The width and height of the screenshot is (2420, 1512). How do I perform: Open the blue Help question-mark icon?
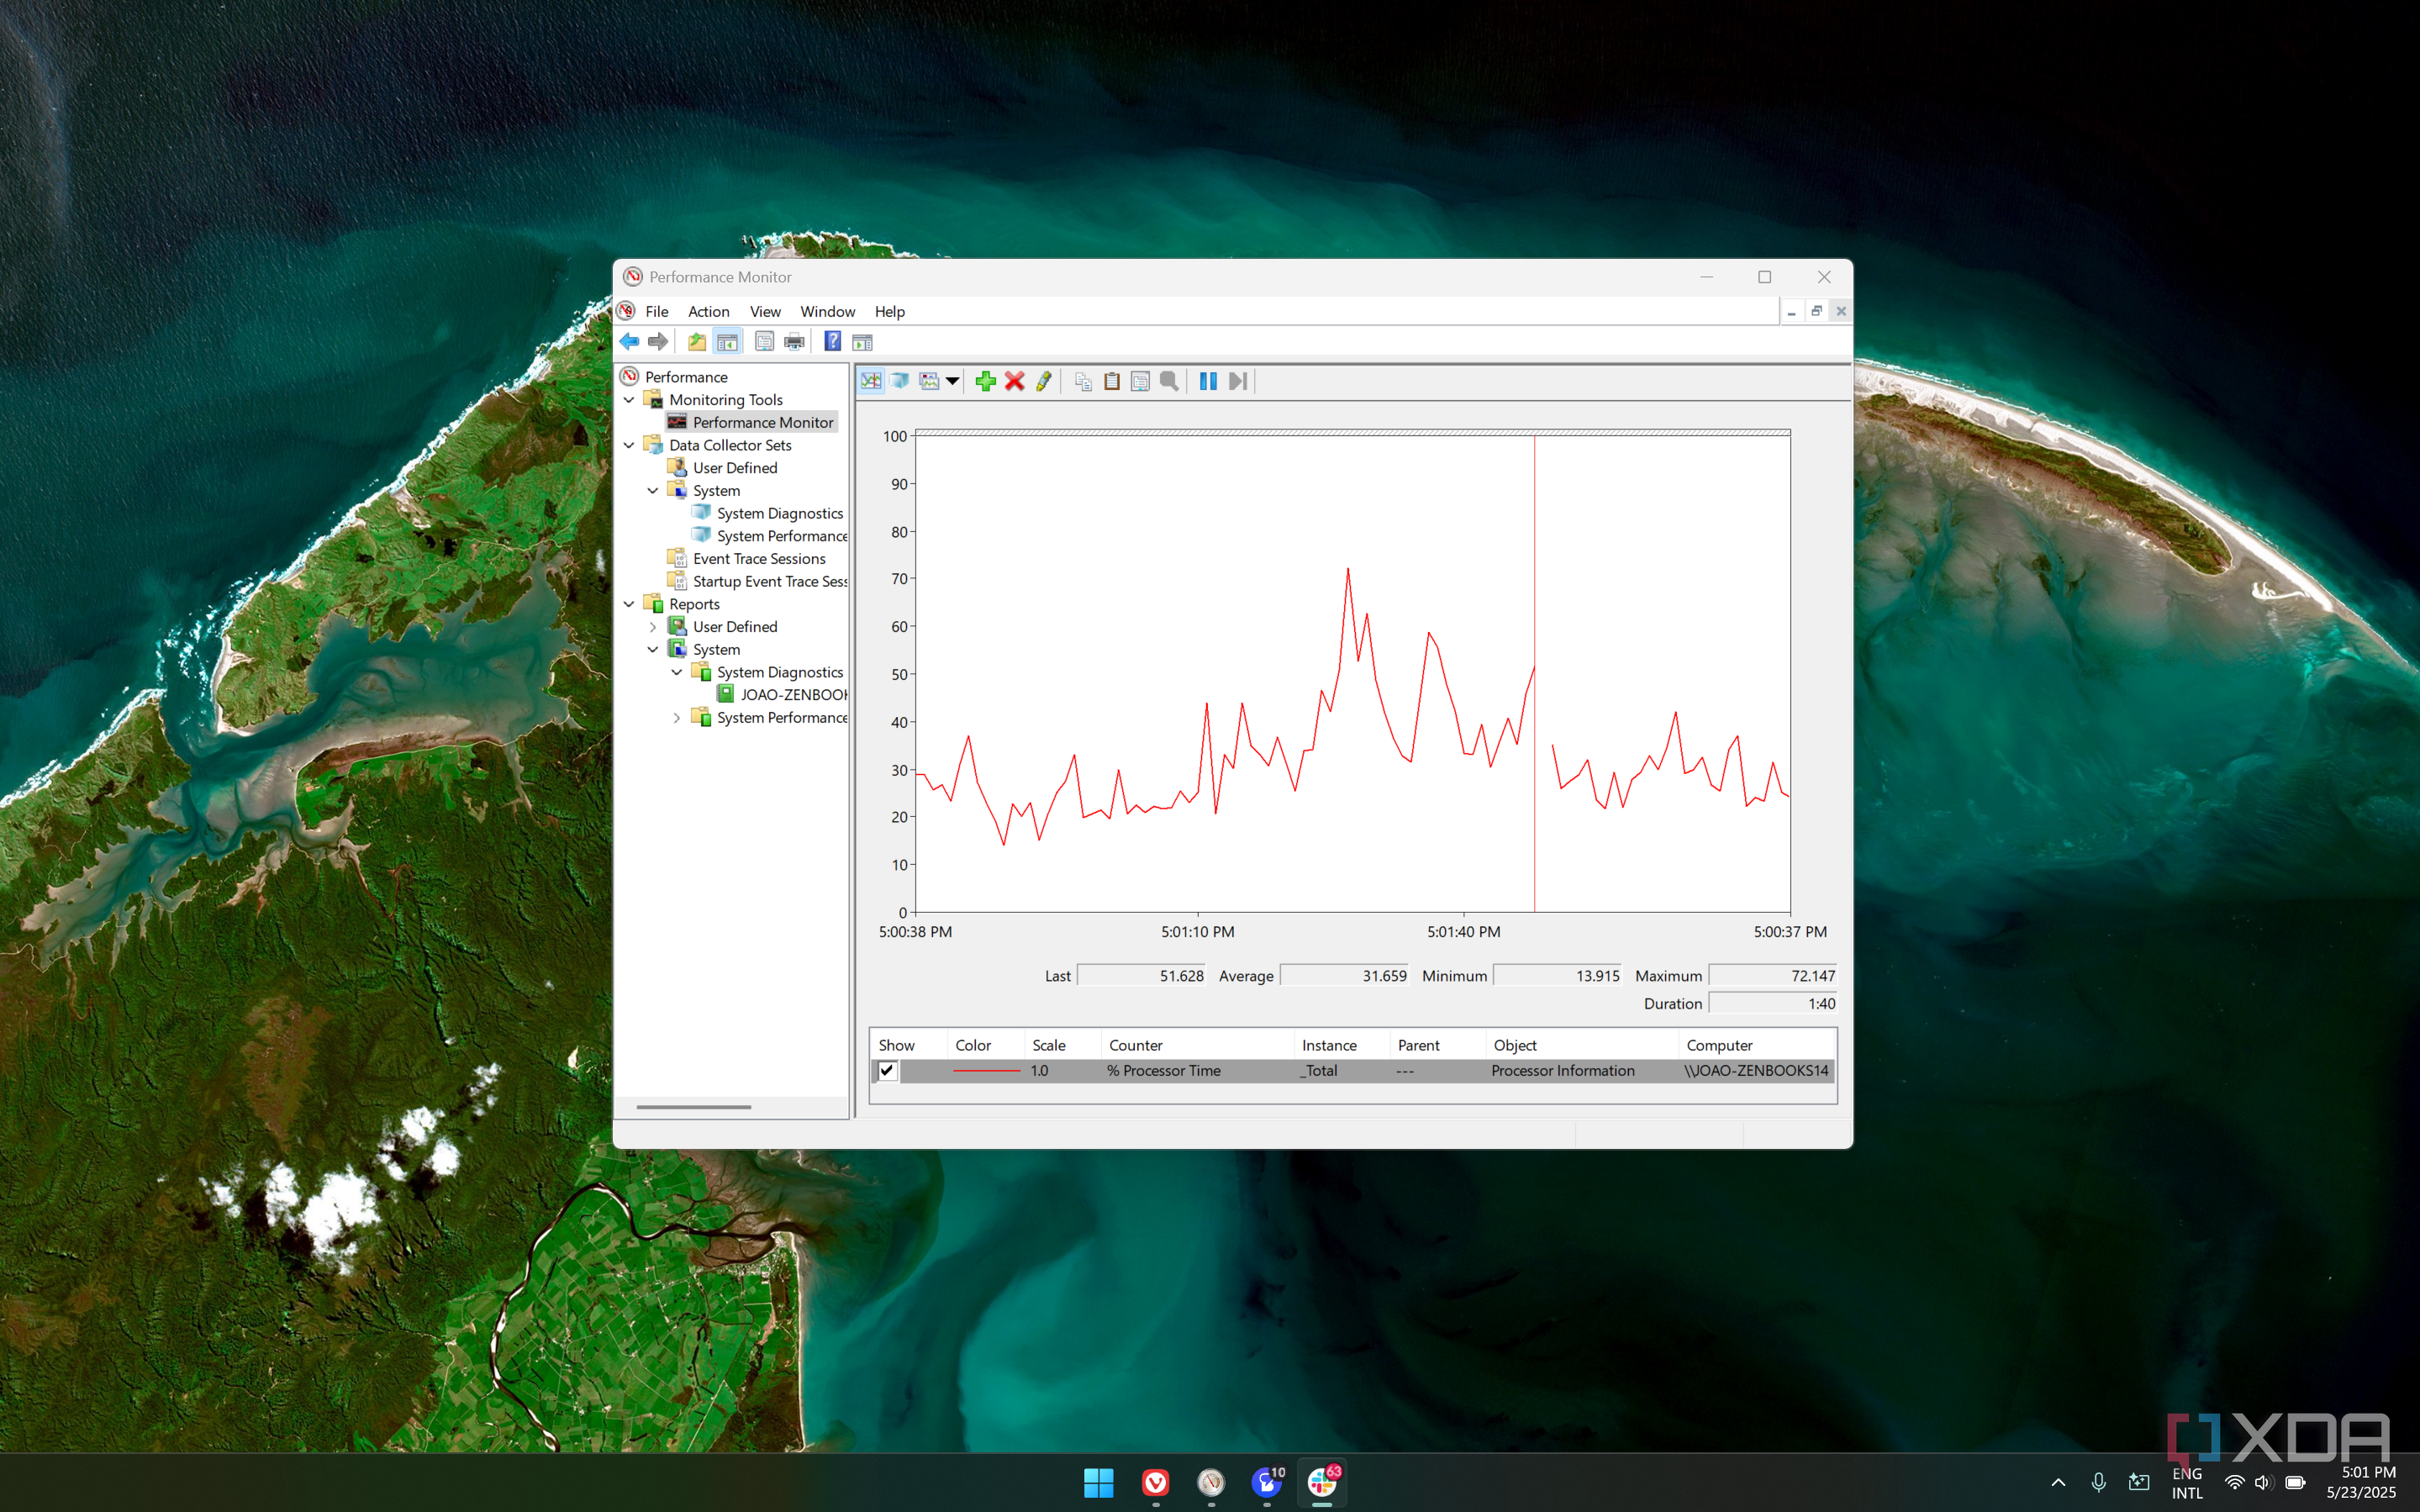point(832,342)
